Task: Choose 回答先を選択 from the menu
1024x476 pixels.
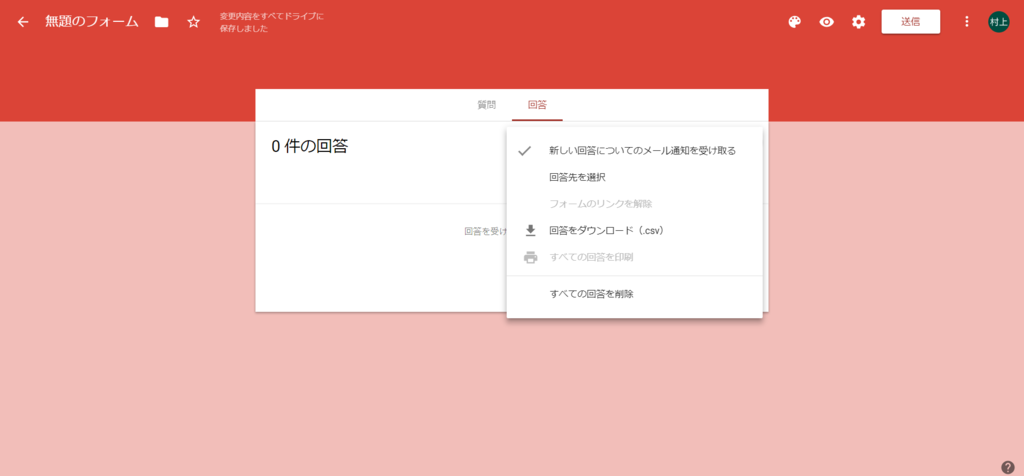Action: [x=634, y=177]
